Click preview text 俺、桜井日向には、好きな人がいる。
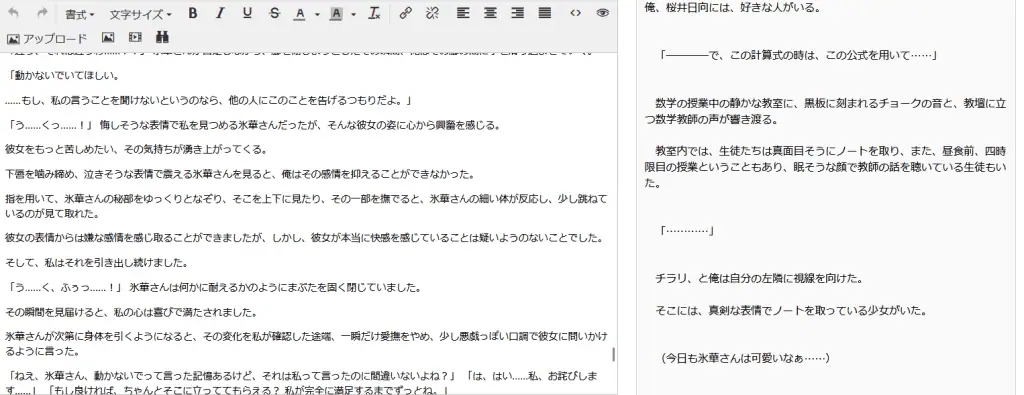This screenshot has width=1024, height=395. coord(733,8)
